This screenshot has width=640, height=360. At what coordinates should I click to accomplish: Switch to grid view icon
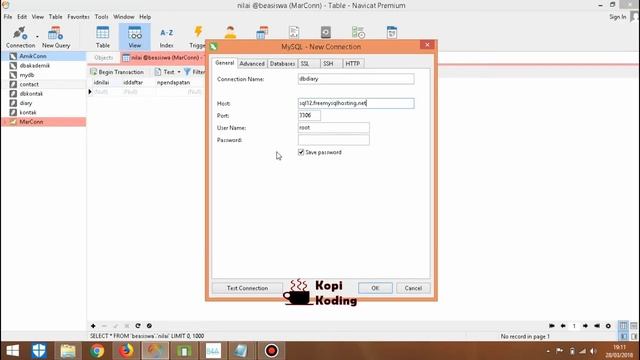[x=623, y=326]
